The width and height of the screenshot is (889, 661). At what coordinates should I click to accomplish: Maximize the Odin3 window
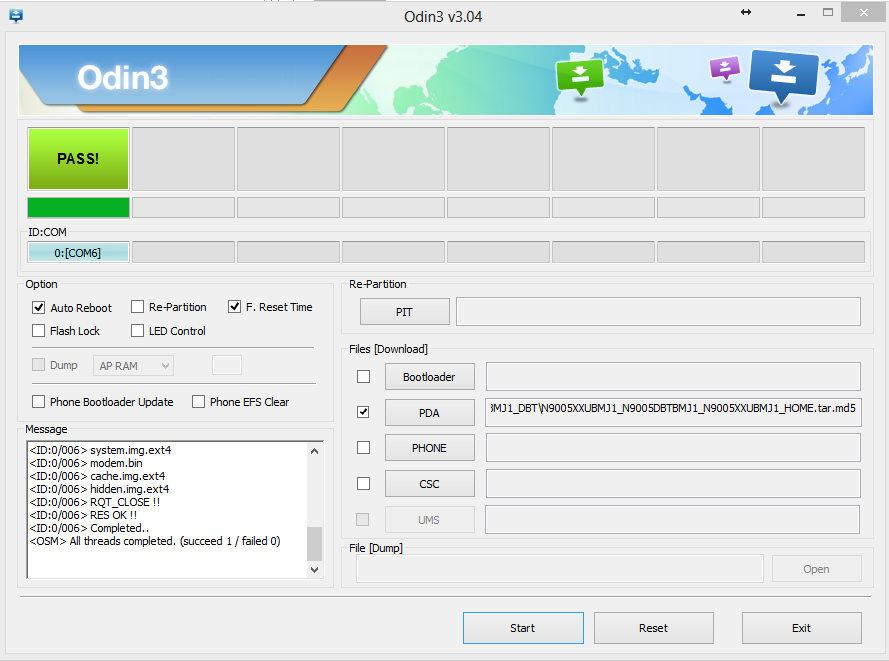(828, 12)
